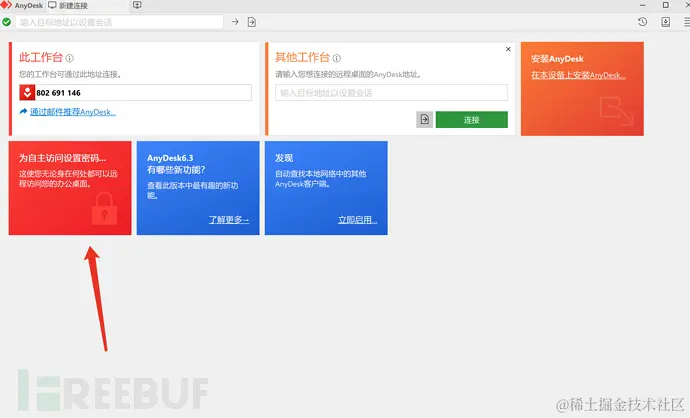Image resolution: width=690 pixels, height=418 pixels.
Task: Open 在本设备上安装AnyDesk link
Action: point(578,75)
